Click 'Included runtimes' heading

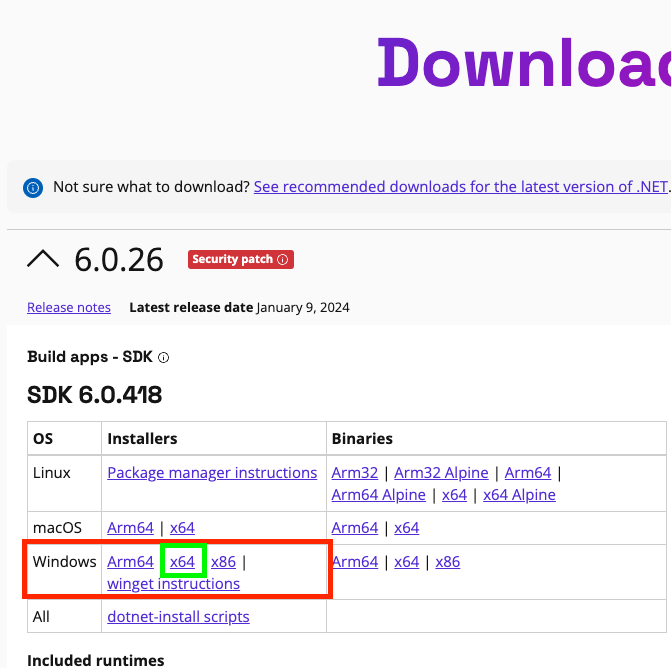96,660
